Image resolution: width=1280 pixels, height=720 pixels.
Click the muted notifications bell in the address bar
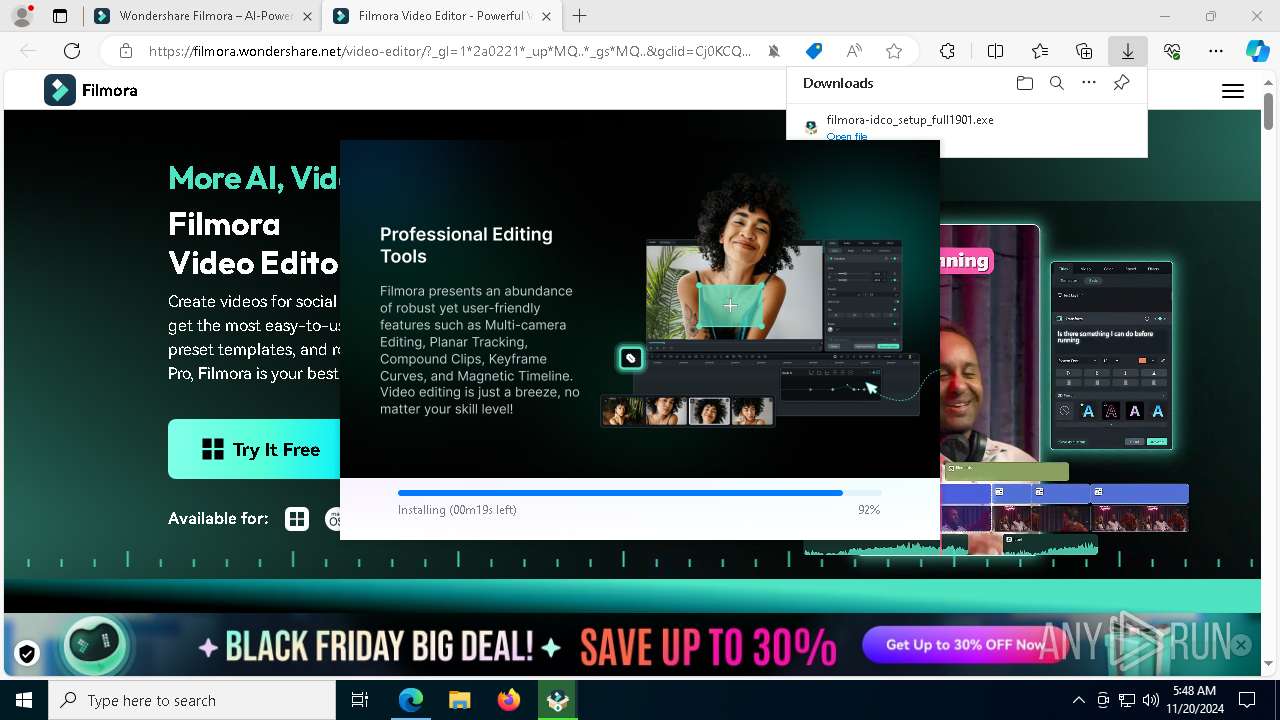pos(774,51)
